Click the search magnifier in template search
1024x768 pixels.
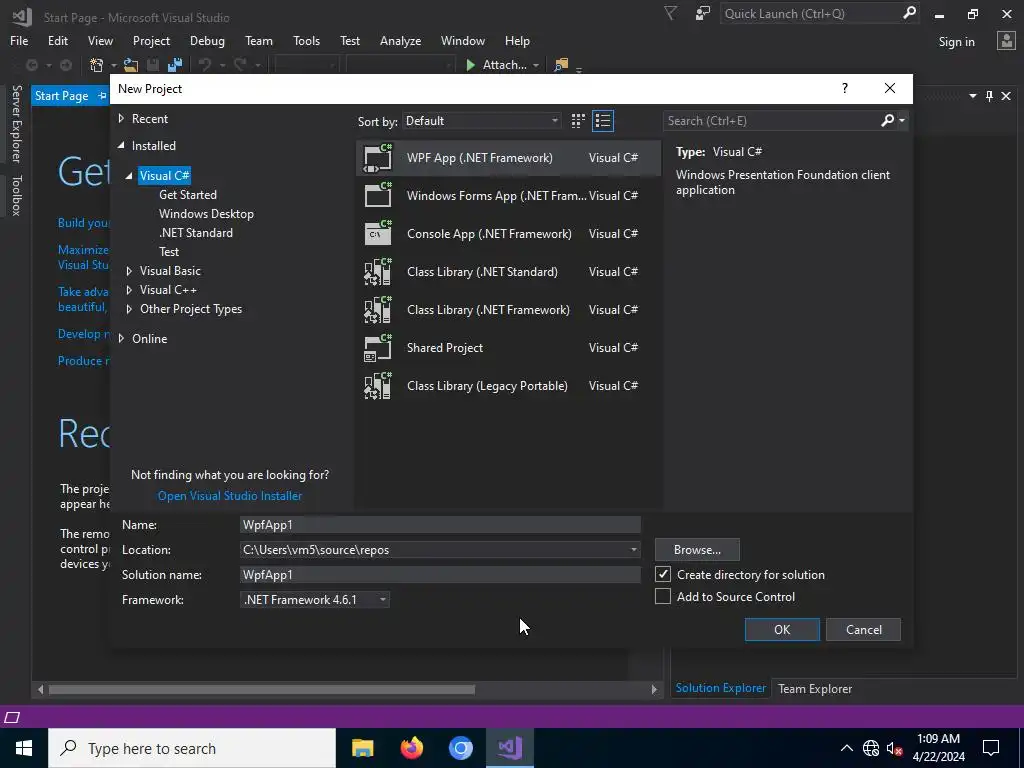click(888, 120)
